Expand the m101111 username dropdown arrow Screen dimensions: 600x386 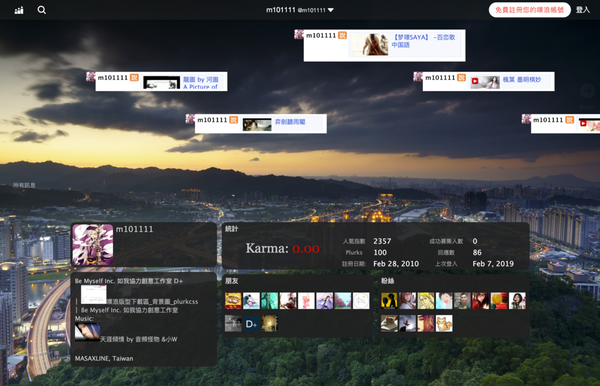click(331, 10)
